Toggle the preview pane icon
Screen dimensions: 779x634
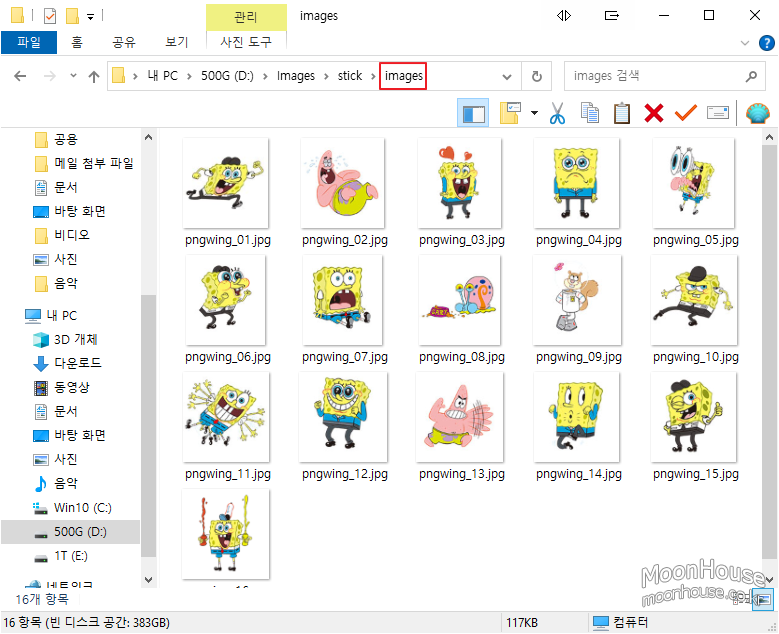473,113
